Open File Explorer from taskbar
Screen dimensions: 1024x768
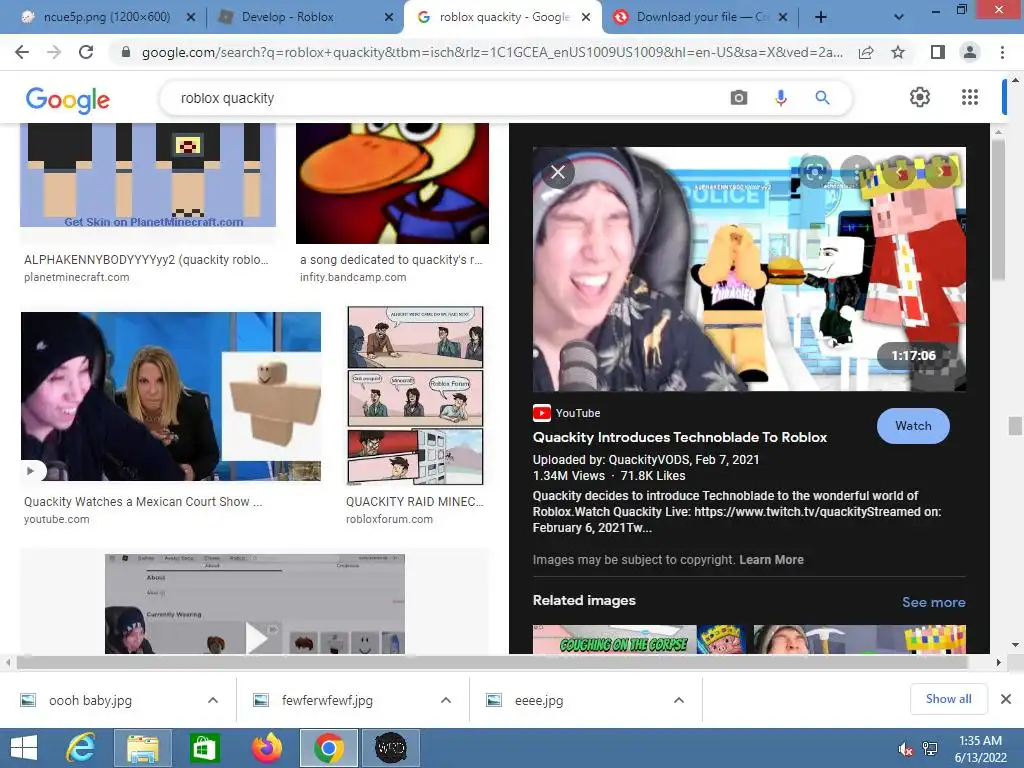tap(142, 748)
